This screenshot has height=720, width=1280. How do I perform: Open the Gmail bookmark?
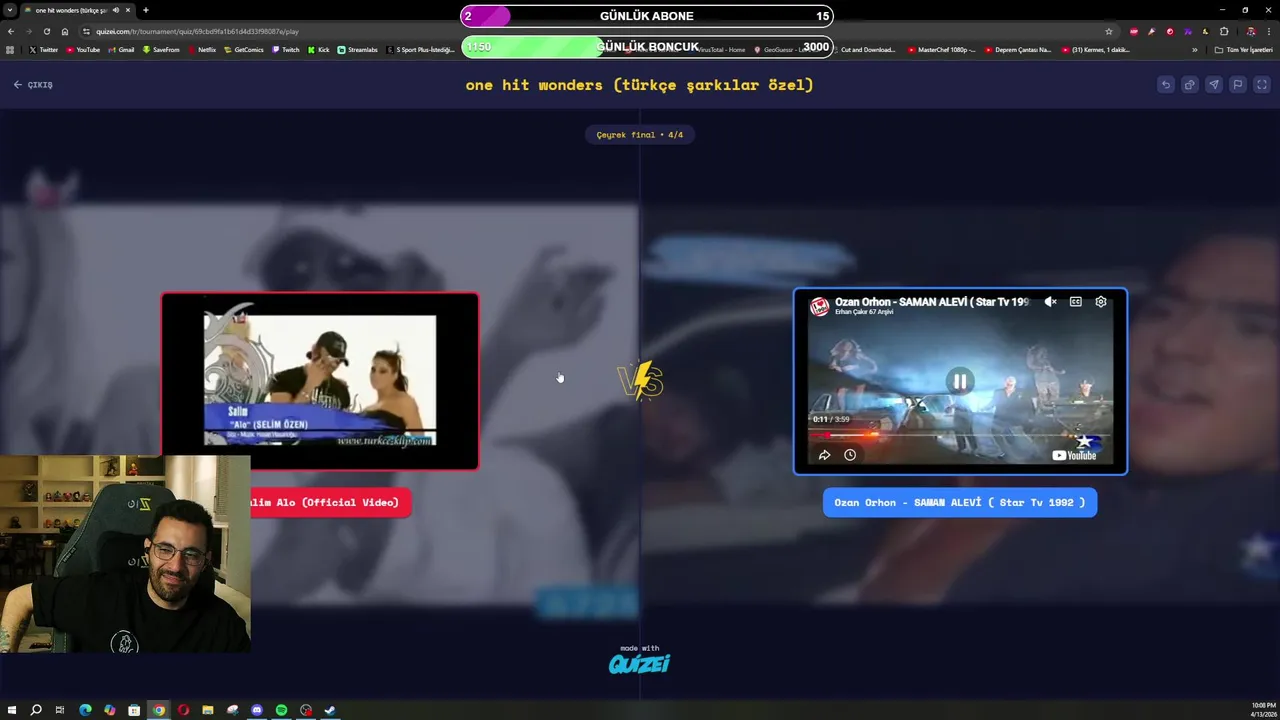click(x=121, y=50)
